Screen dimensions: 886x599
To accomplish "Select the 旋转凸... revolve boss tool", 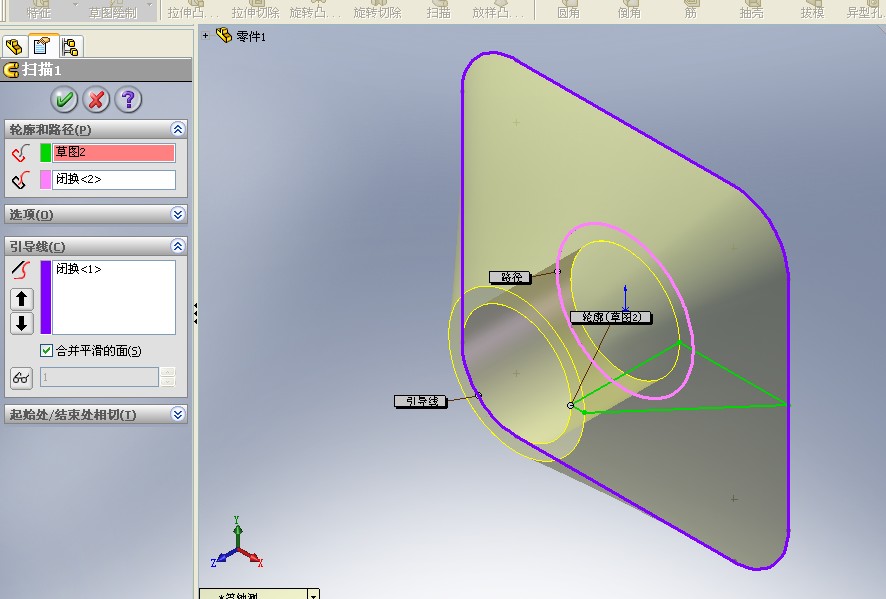I will (315, 12).
